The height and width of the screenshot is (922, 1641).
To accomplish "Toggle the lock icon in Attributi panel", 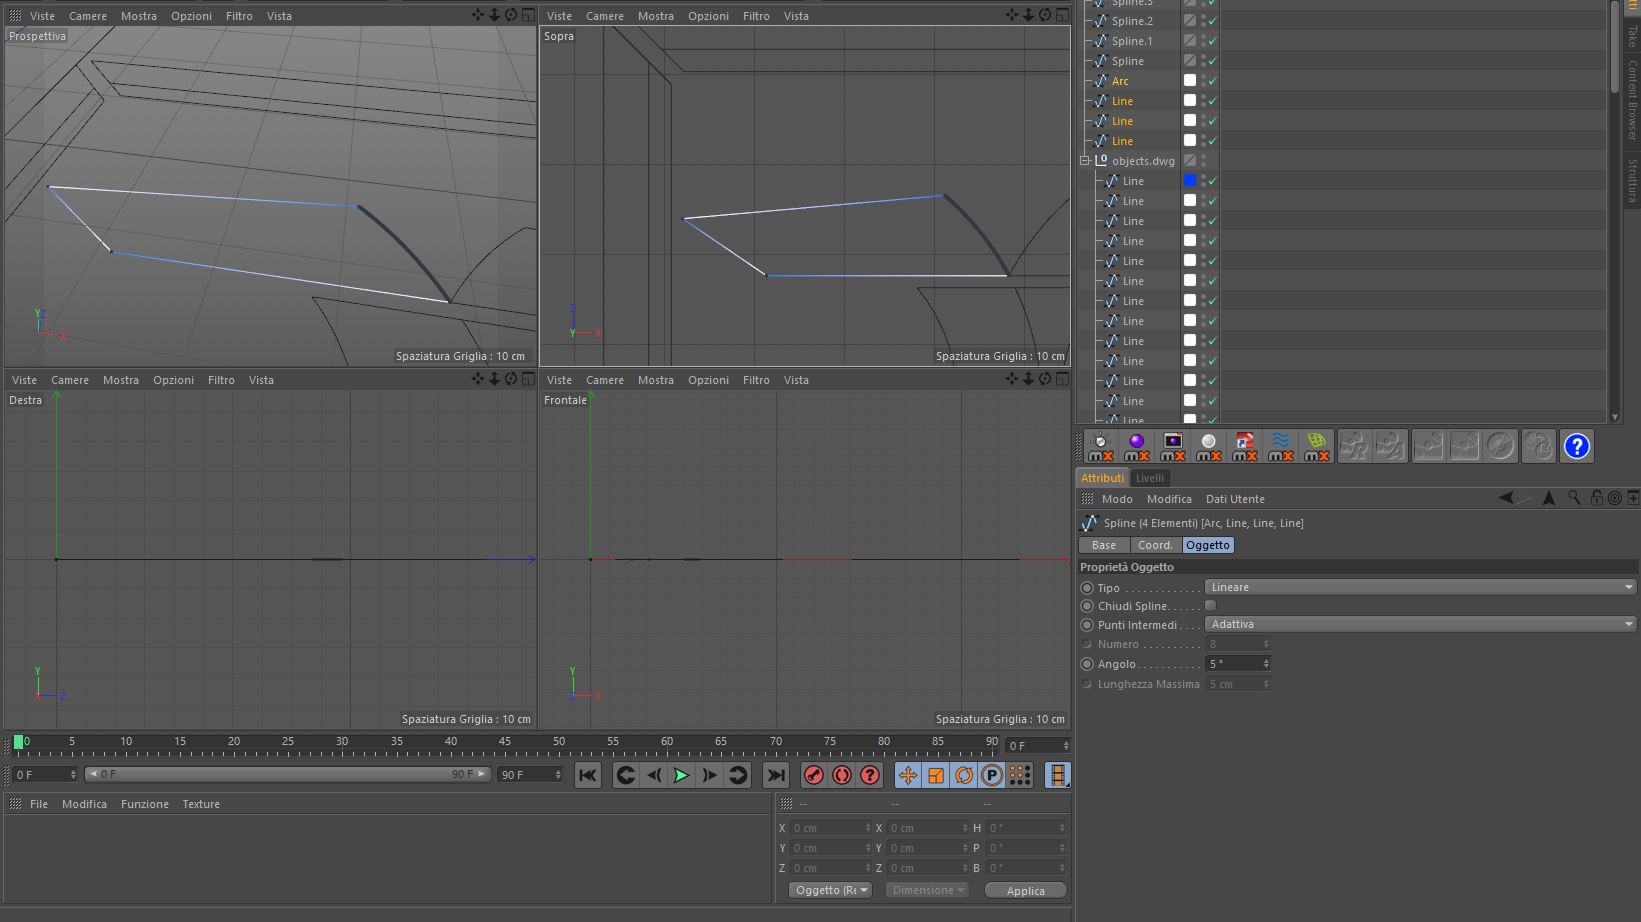I will pyautogui.click(x=1596, y=498).
